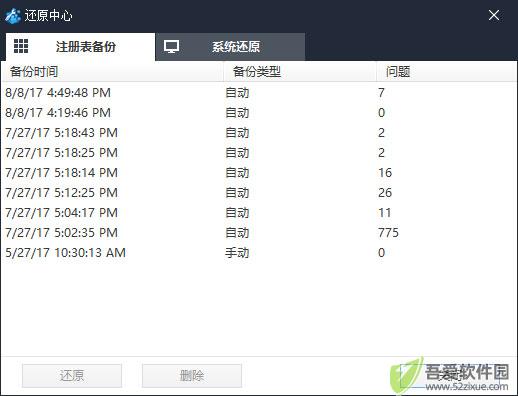
Task: Click the 还原 button
Action: point(72,376)
